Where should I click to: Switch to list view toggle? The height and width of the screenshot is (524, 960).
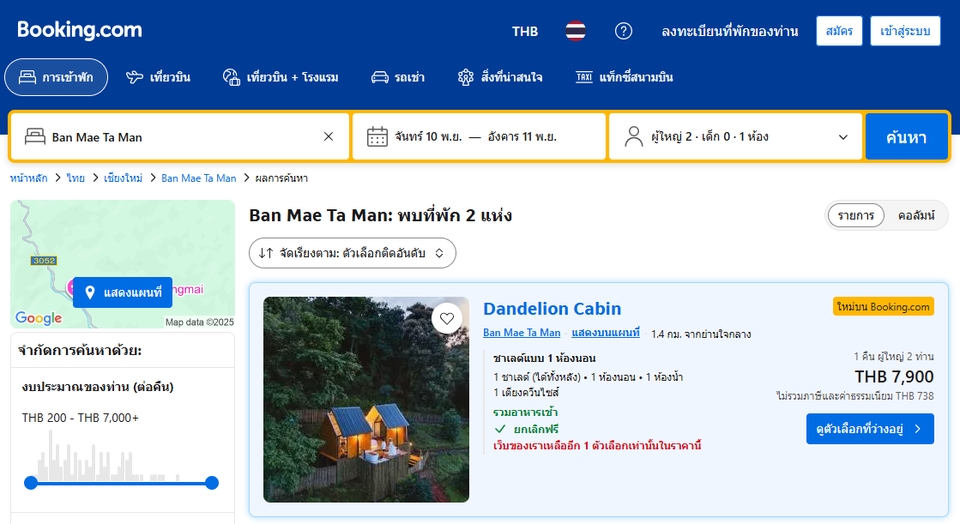856,215
